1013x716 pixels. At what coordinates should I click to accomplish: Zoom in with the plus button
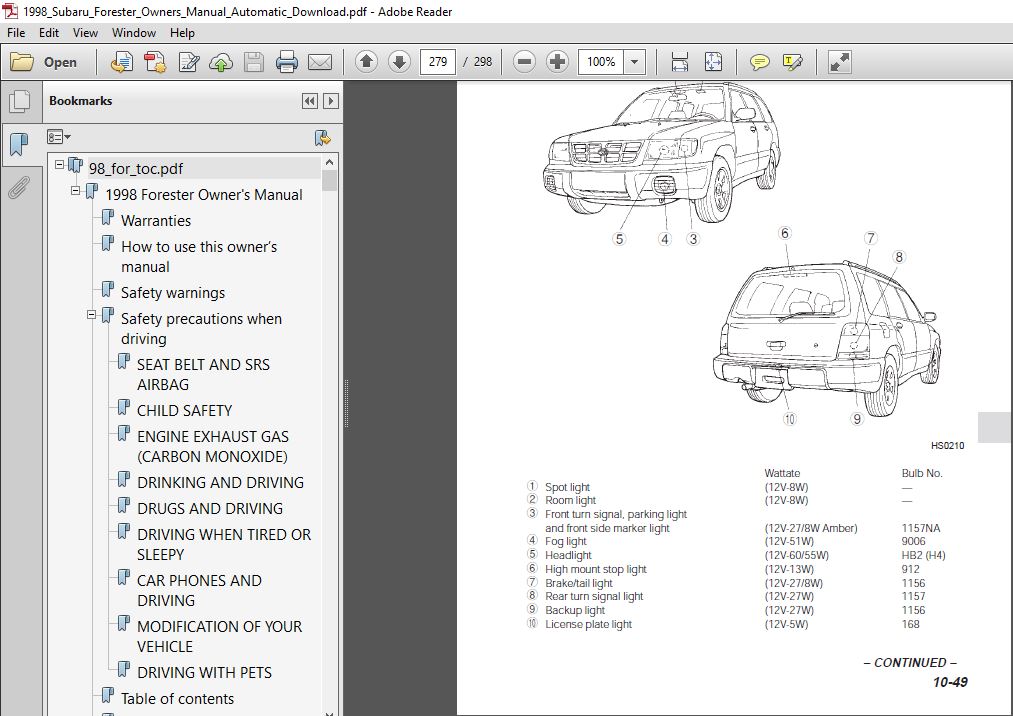[x=557, y=62]
